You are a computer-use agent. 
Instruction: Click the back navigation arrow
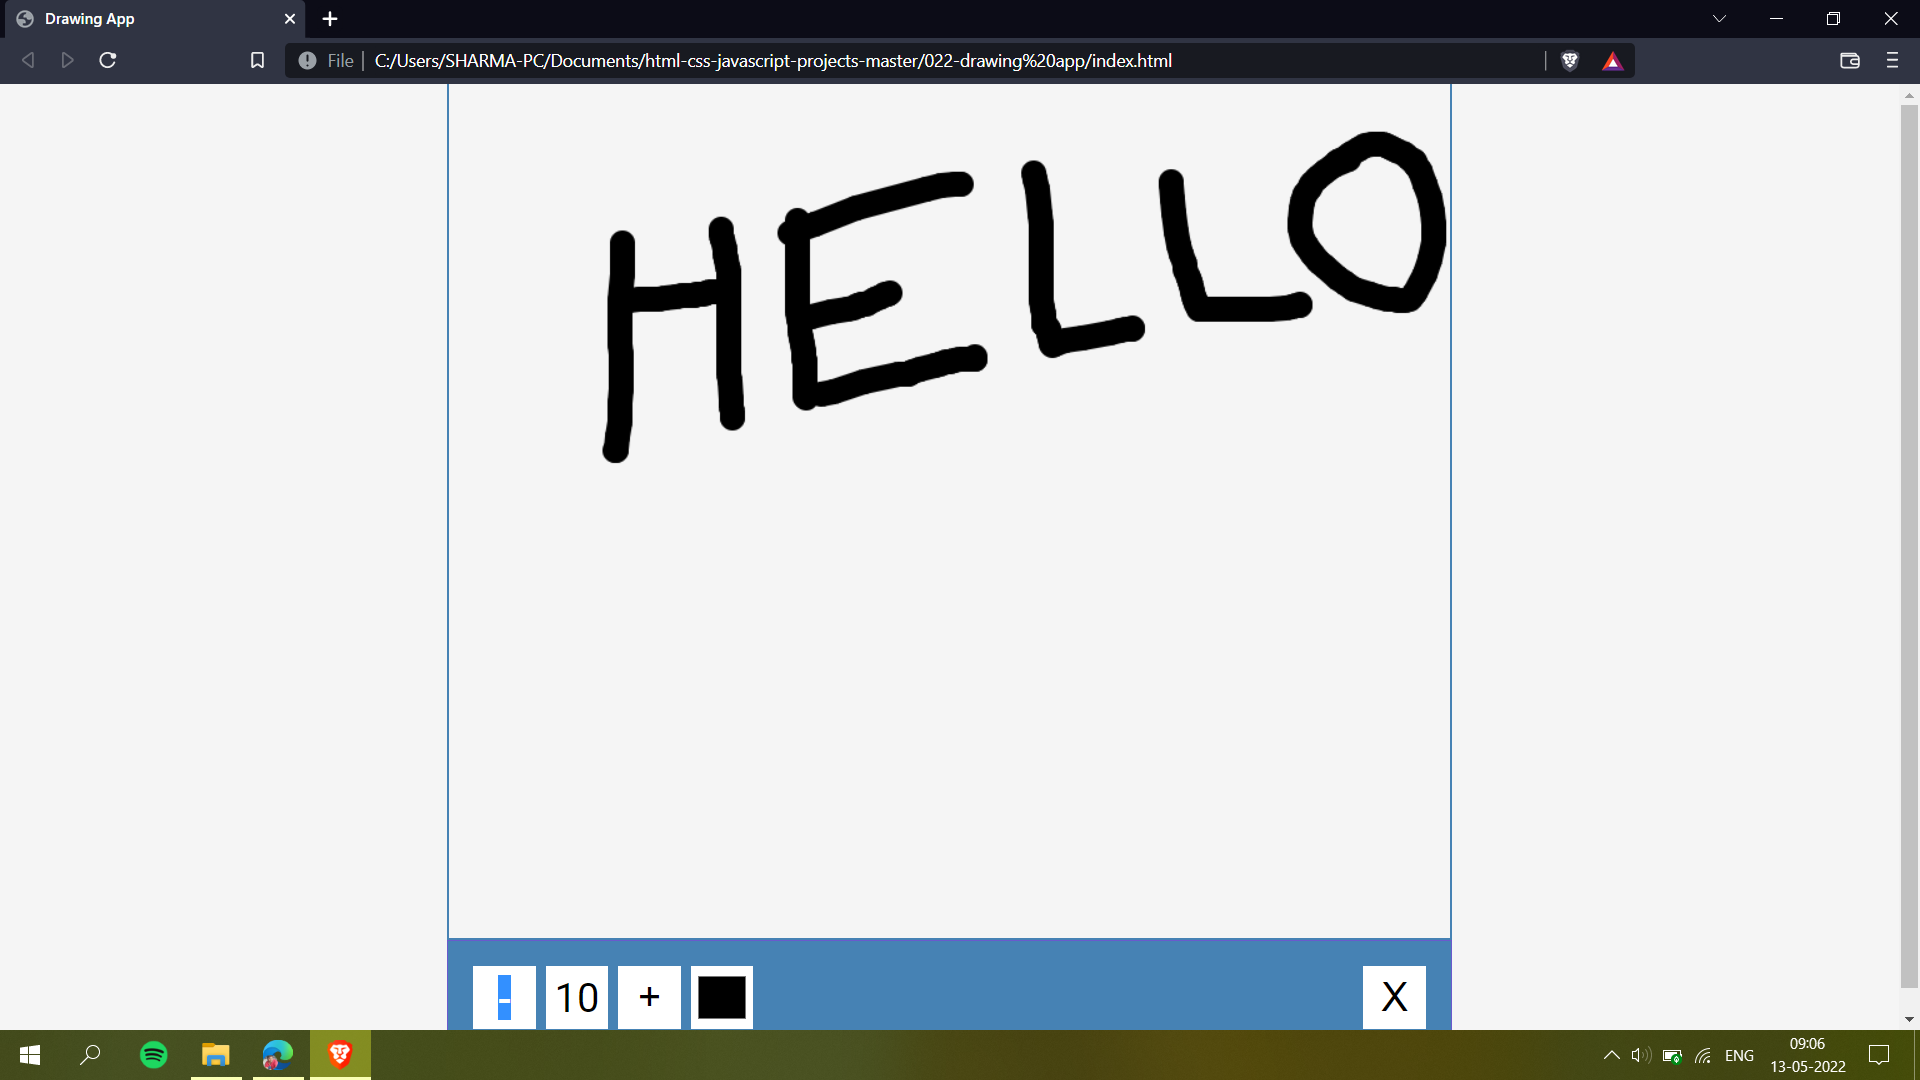pyautogui.click(x=28, y=60)
